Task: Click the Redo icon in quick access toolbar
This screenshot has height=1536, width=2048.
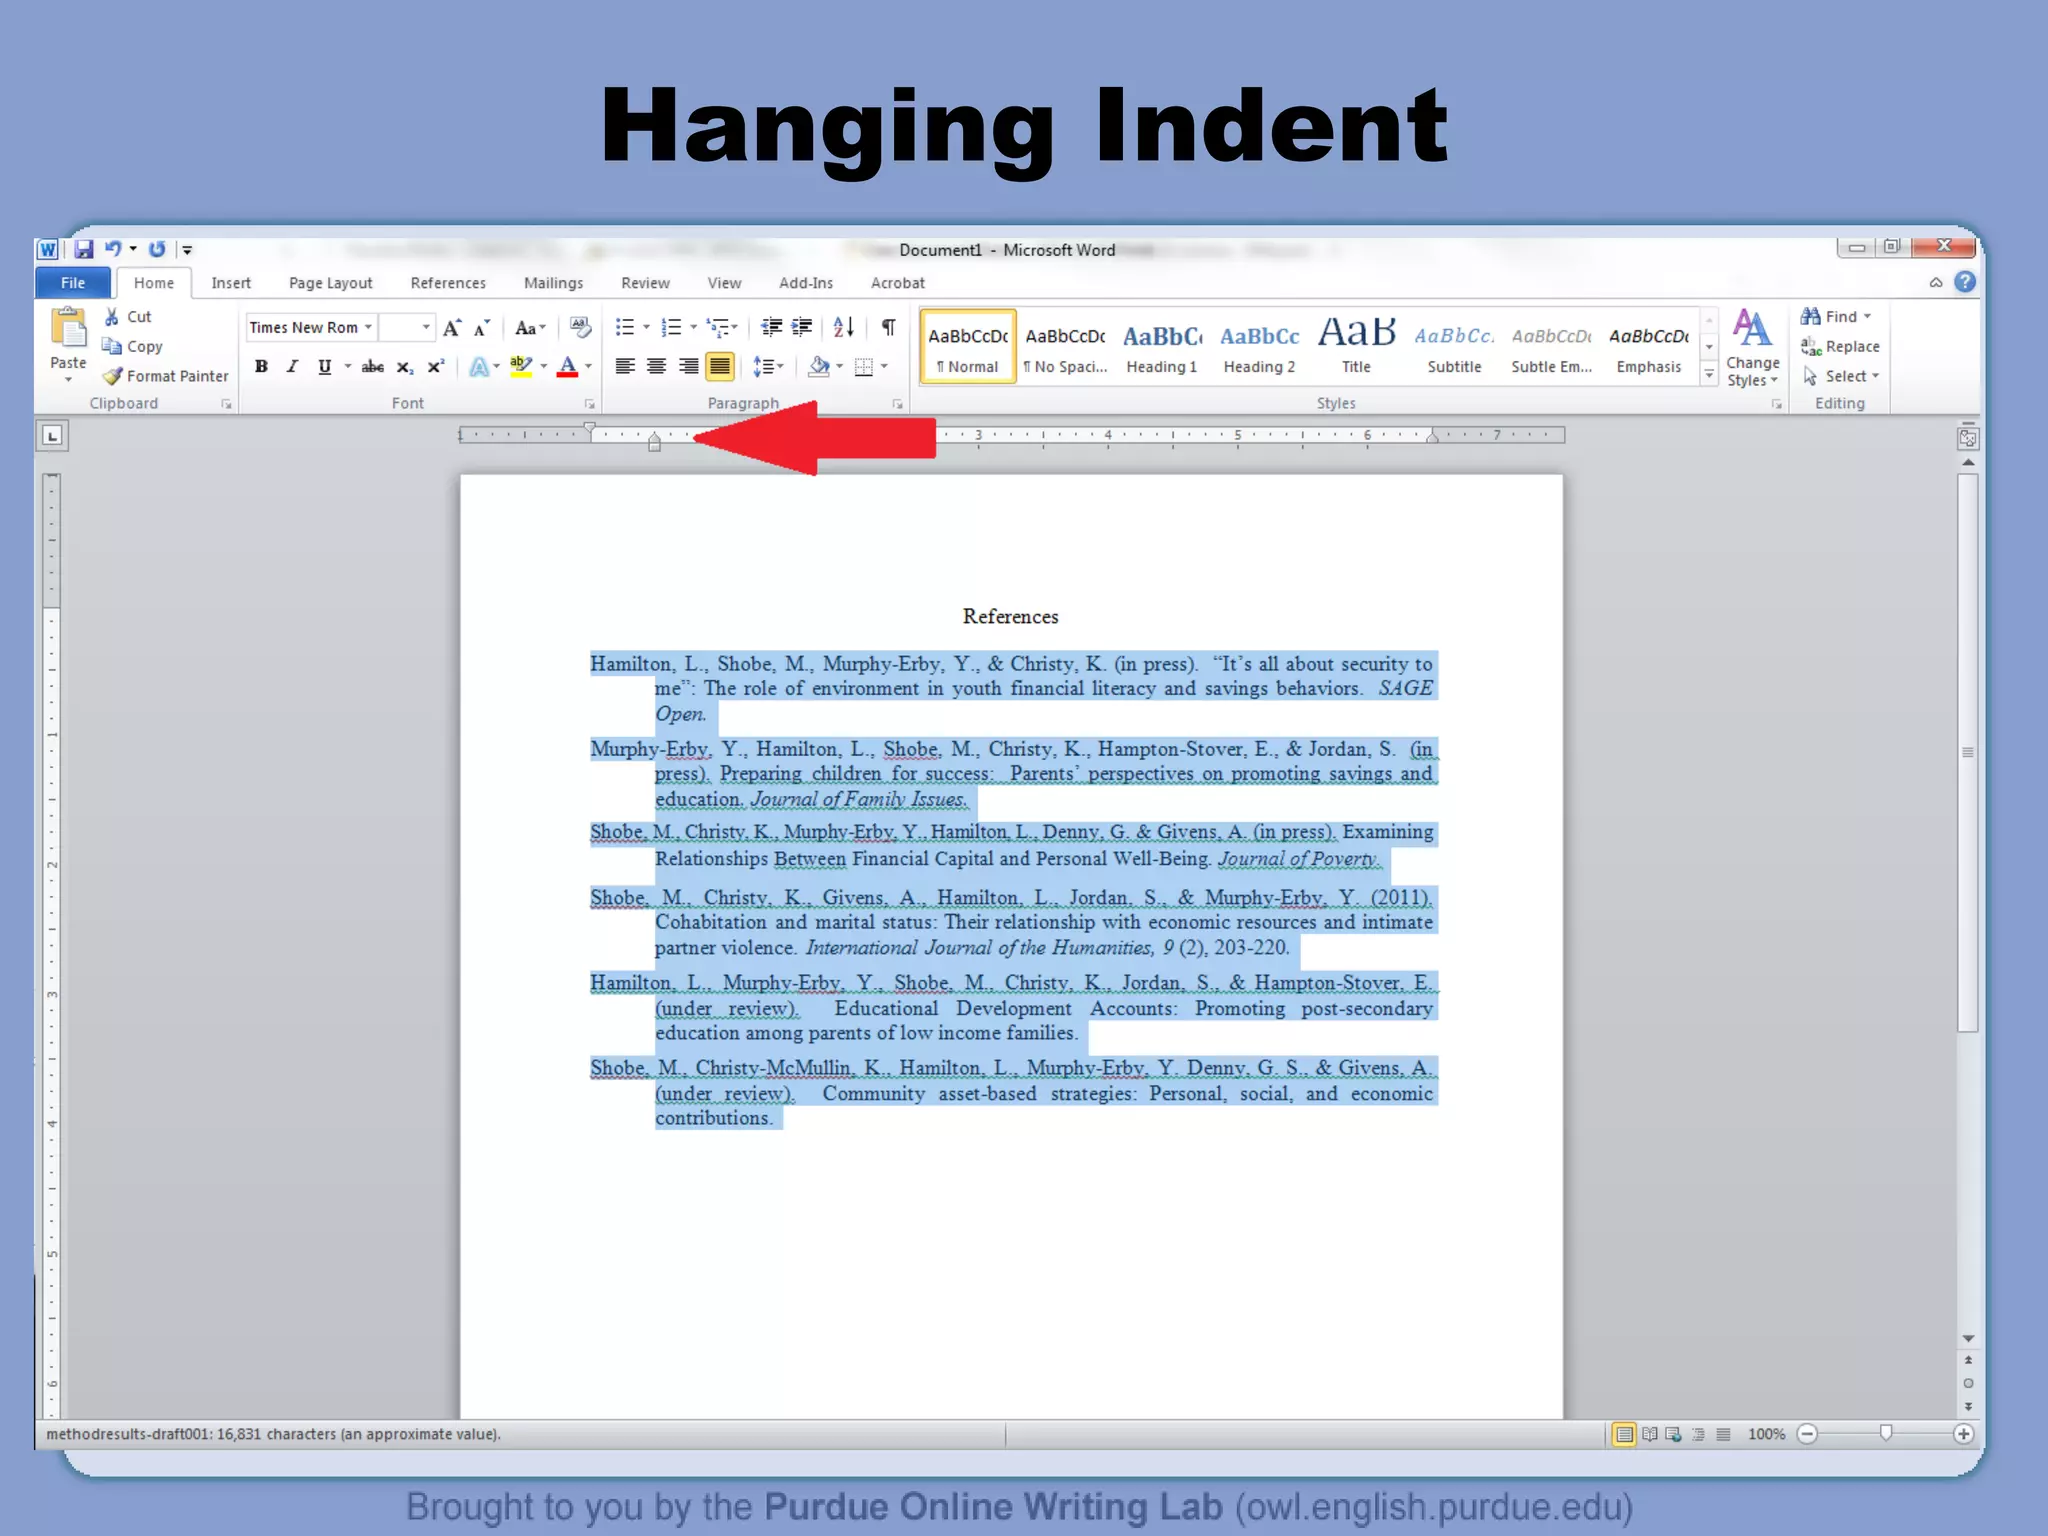Action: [x=157, y=250]
